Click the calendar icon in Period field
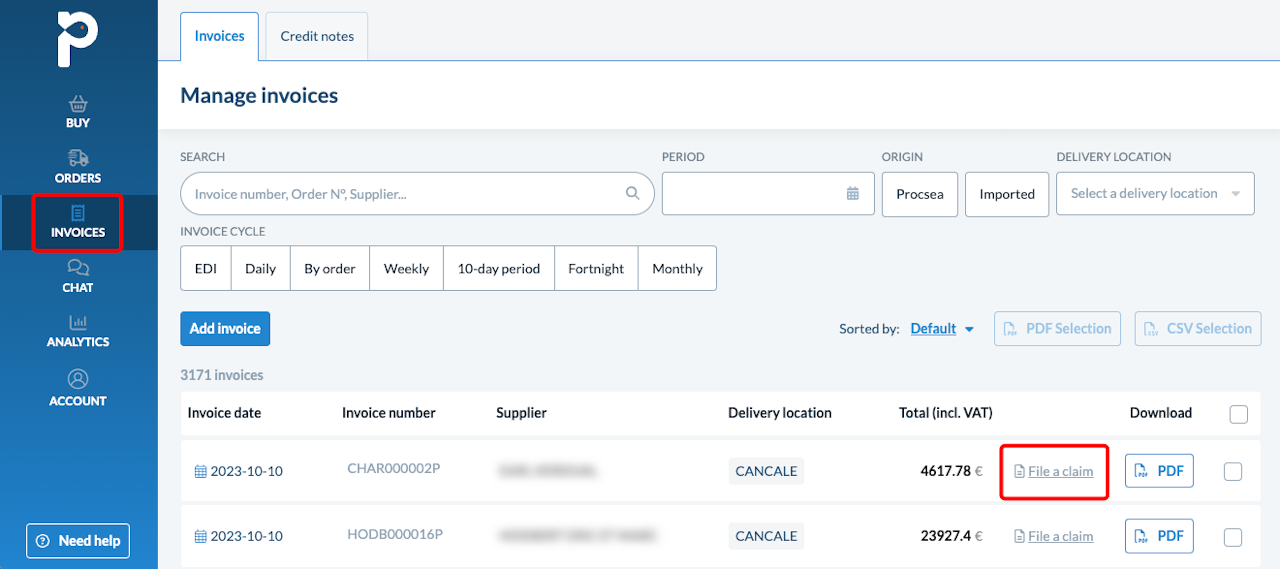 tap(853, 194)
